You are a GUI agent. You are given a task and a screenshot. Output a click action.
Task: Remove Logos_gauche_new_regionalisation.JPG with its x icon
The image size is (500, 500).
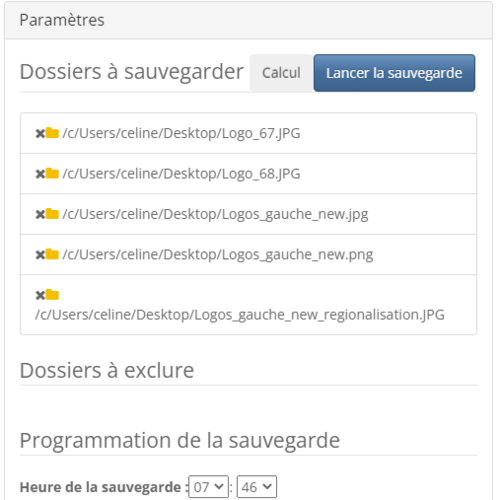pyautogui.click(x=40, y=295)
